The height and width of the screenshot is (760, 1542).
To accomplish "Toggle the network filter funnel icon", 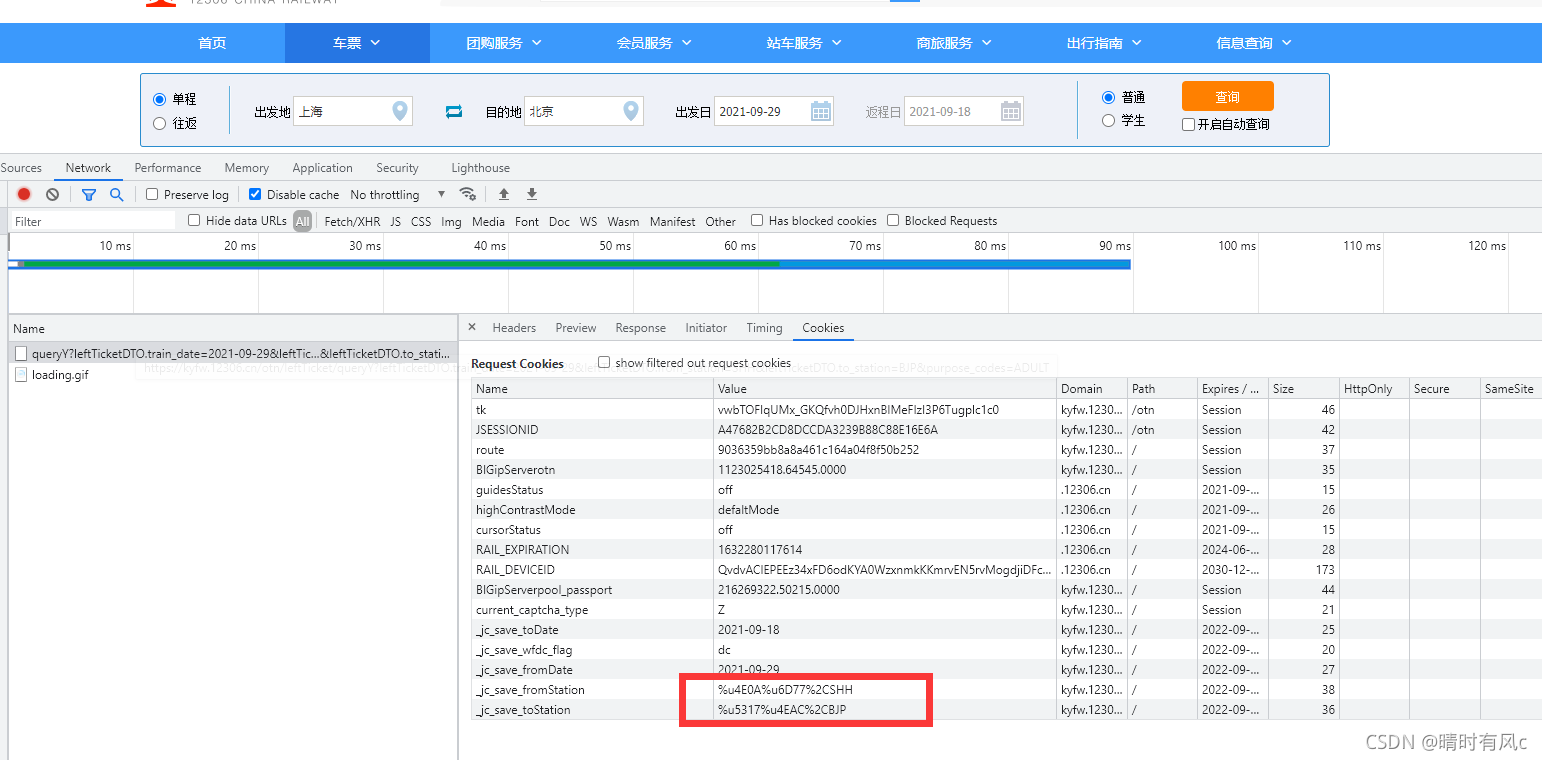I will [88, 195].
